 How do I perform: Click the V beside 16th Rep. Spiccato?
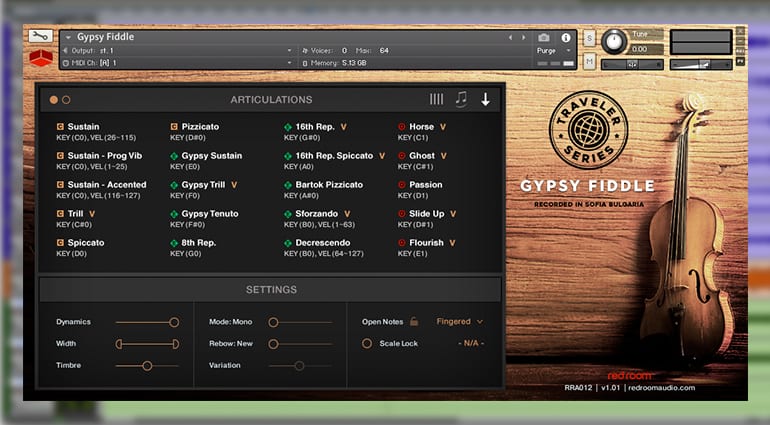pyautogui.click(x=382, y=156)
